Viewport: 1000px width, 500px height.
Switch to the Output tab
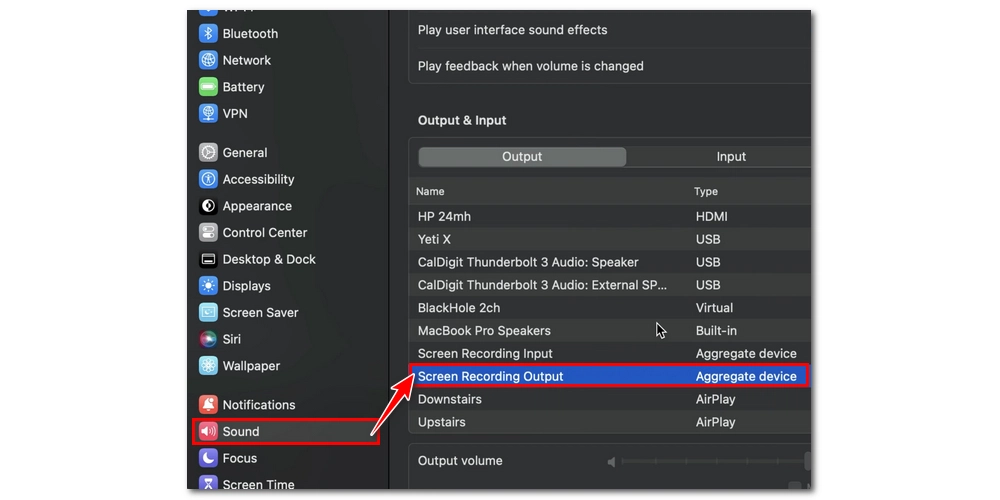(x=522, y=157)
